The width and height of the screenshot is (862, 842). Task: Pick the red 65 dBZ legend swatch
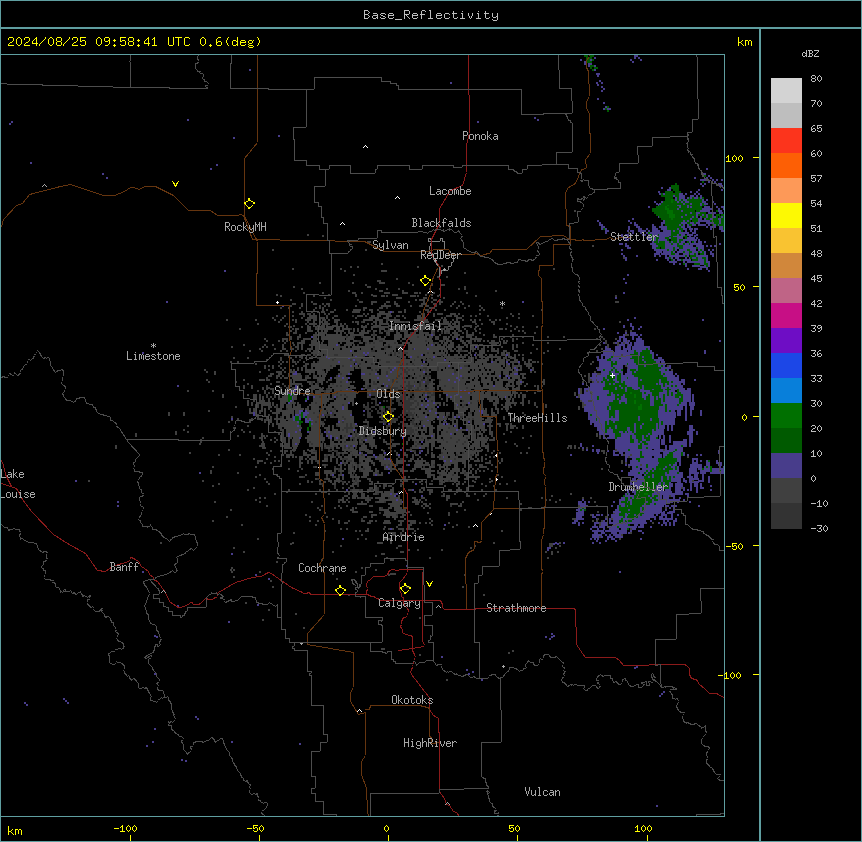pos(786,140)
